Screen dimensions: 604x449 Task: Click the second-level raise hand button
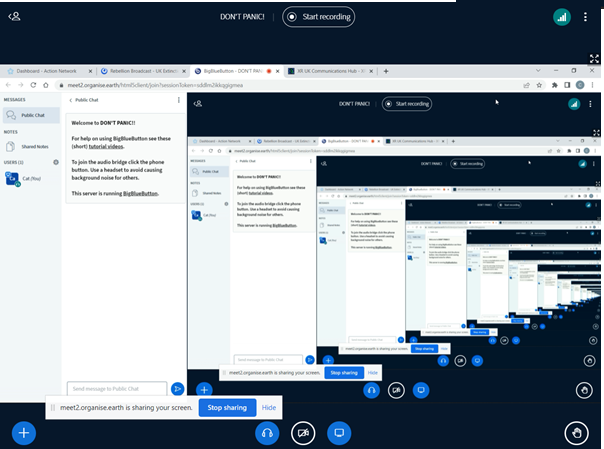coord(584,390)
